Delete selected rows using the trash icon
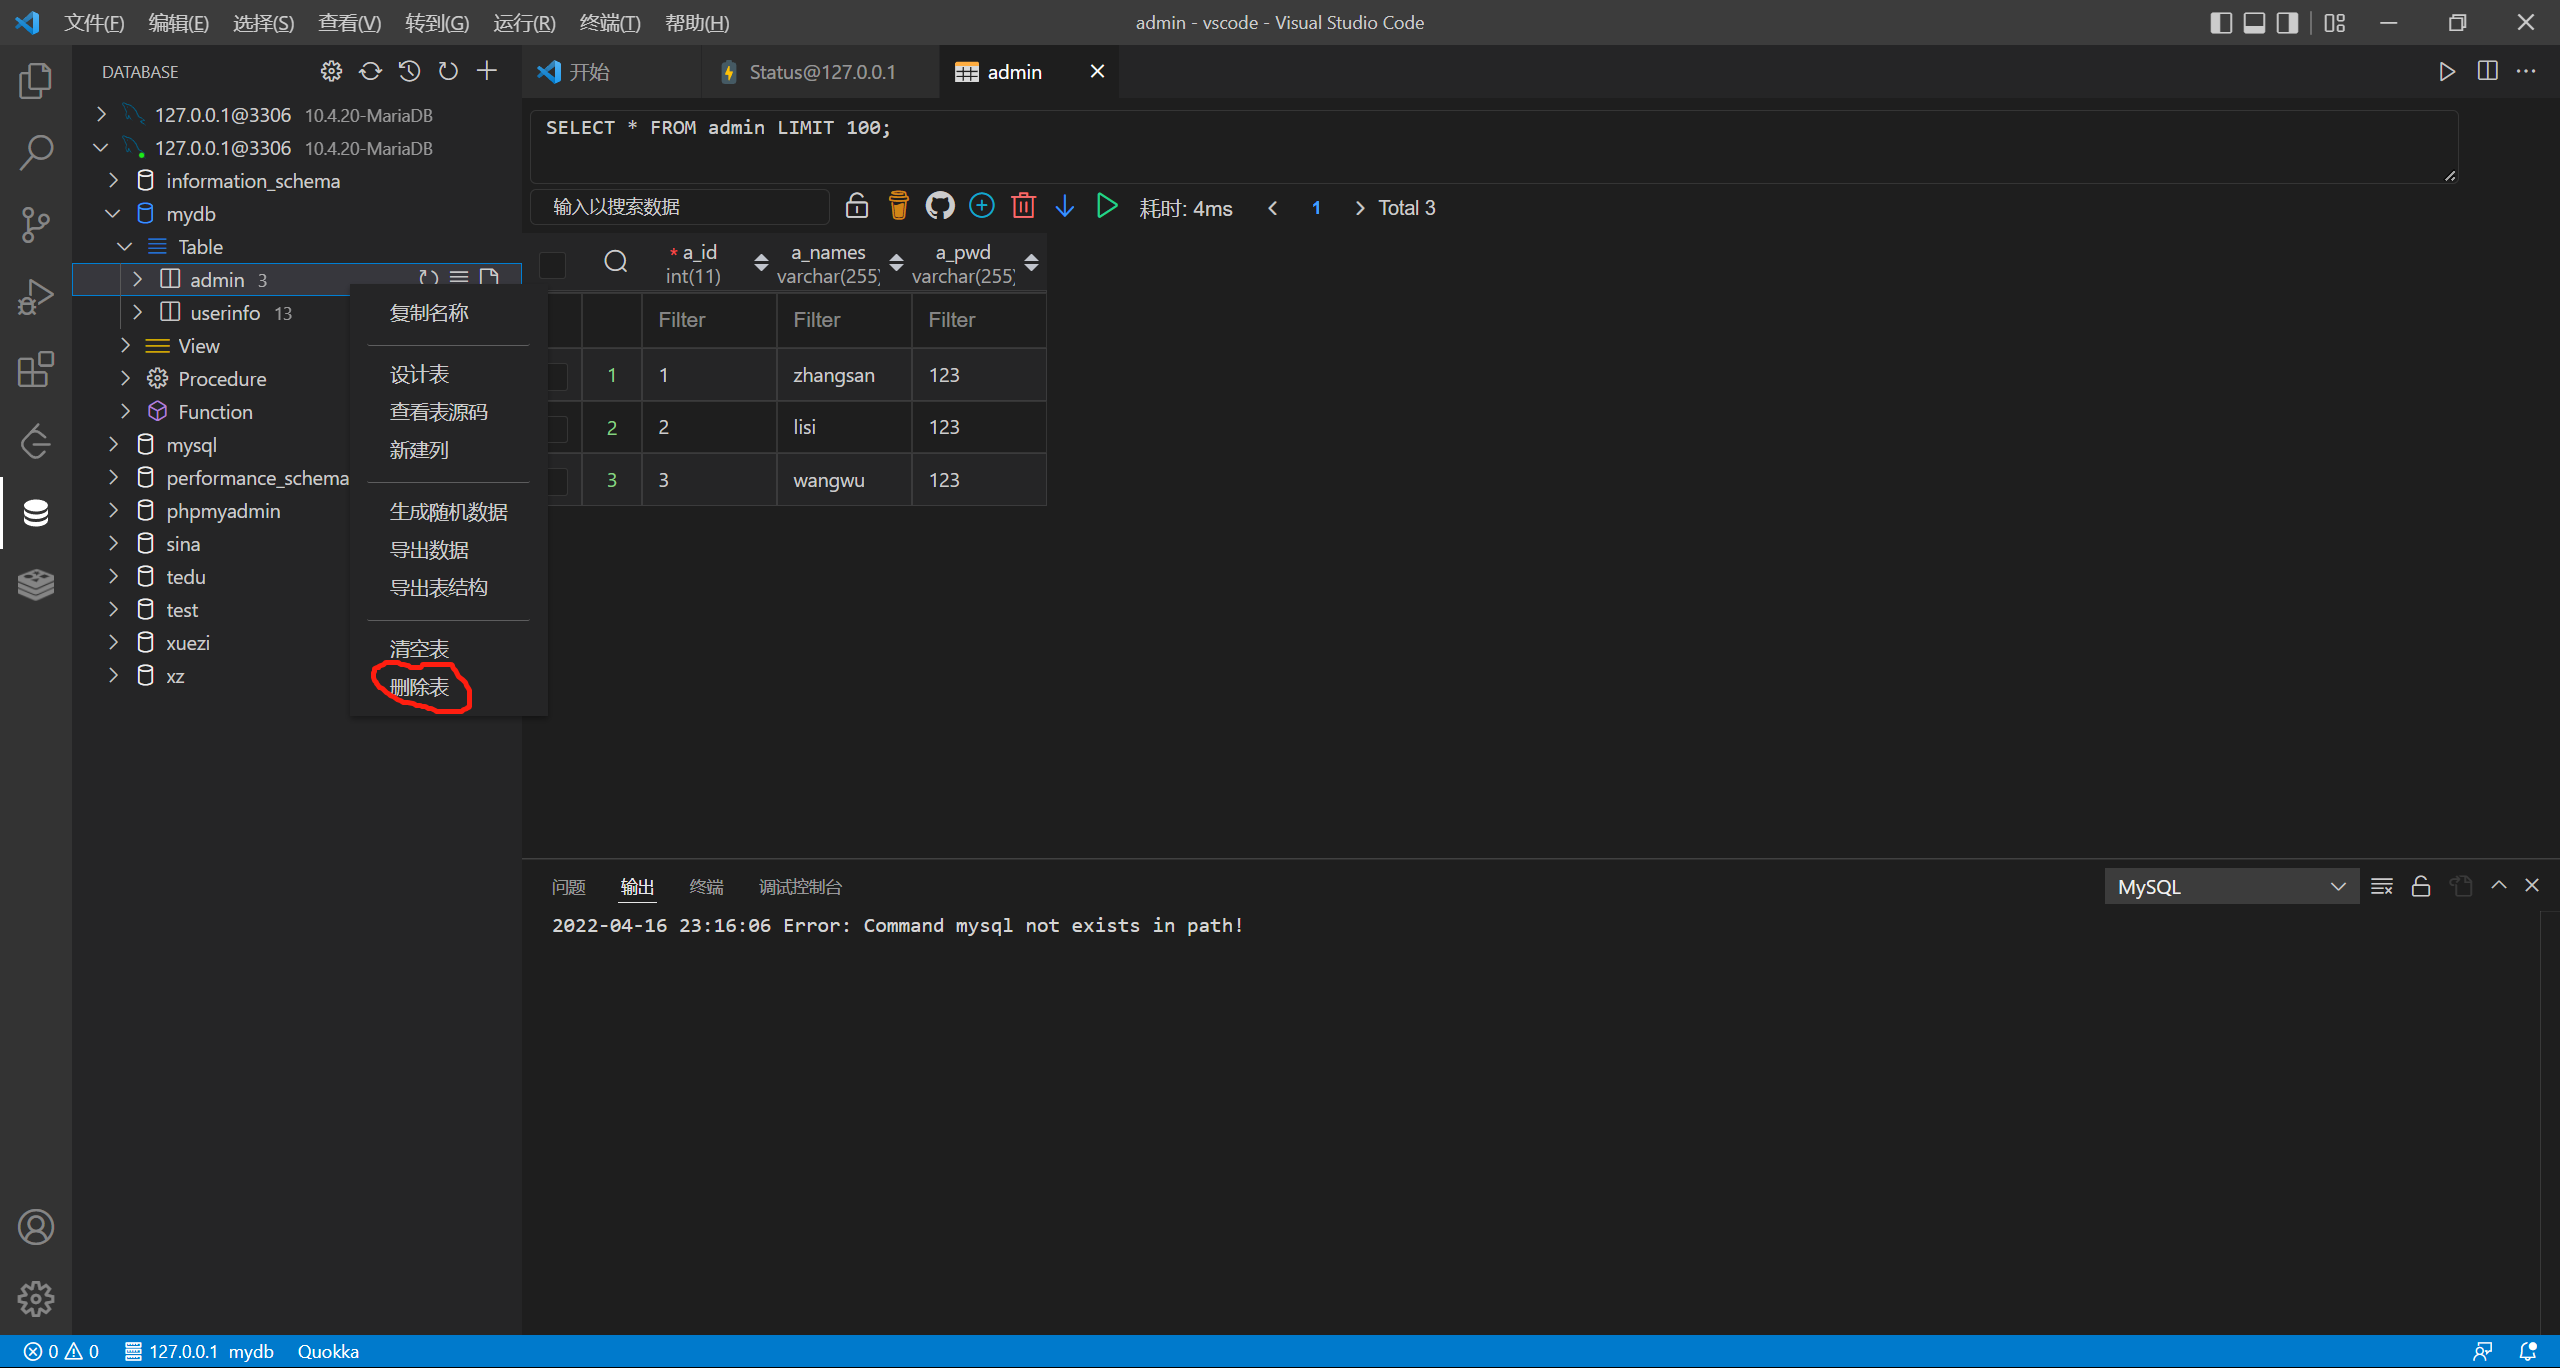This screenshot has height=1368, width=2560. [x=1023, y=205]
